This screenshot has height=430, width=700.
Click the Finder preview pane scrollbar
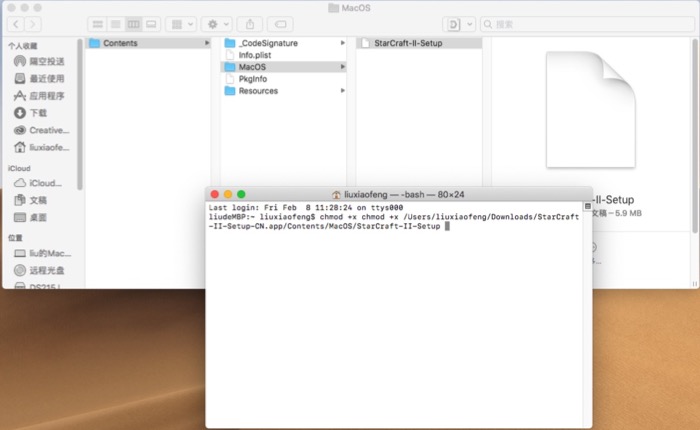tap(694, 136)
